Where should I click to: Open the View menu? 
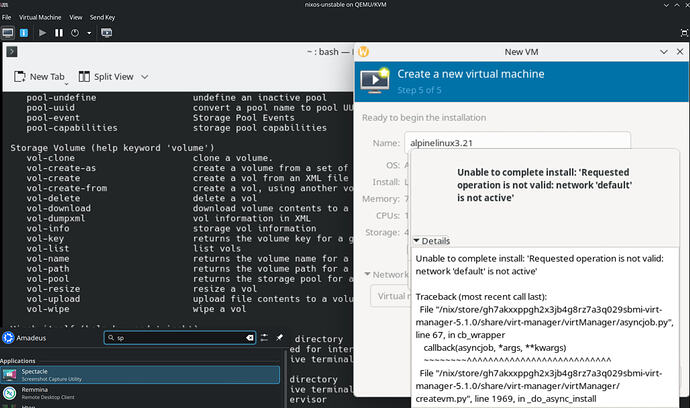[76, 17]
